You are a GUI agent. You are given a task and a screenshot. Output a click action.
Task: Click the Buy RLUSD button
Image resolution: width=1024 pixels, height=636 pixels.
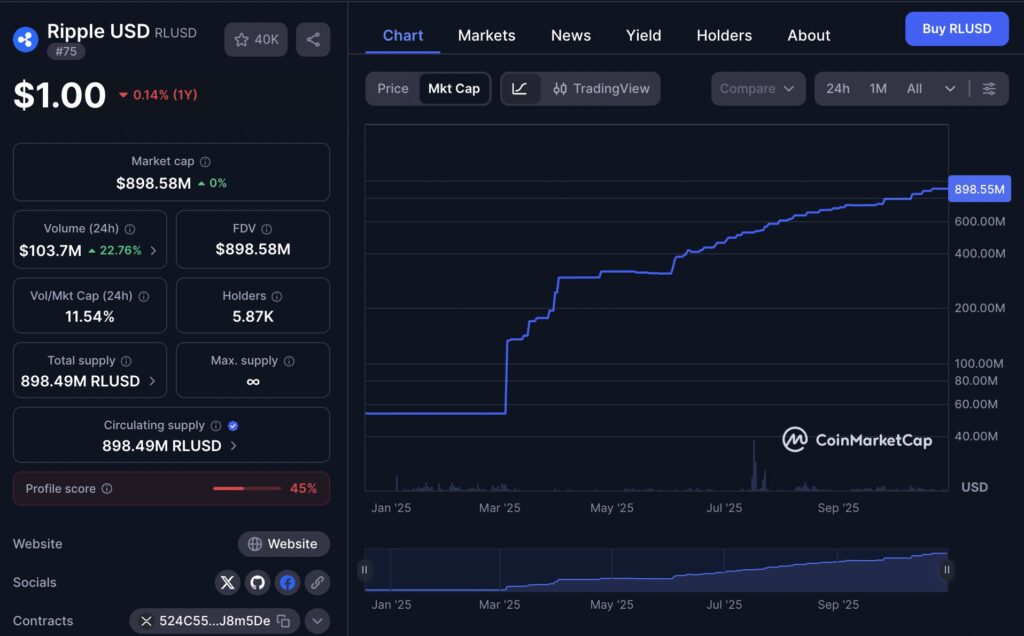tap(957, 29)
